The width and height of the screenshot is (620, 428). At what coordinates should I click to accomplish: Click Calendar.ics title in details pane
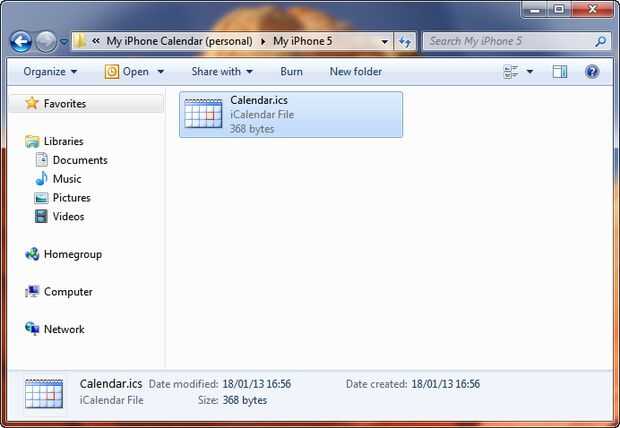[x=111, y=384]
